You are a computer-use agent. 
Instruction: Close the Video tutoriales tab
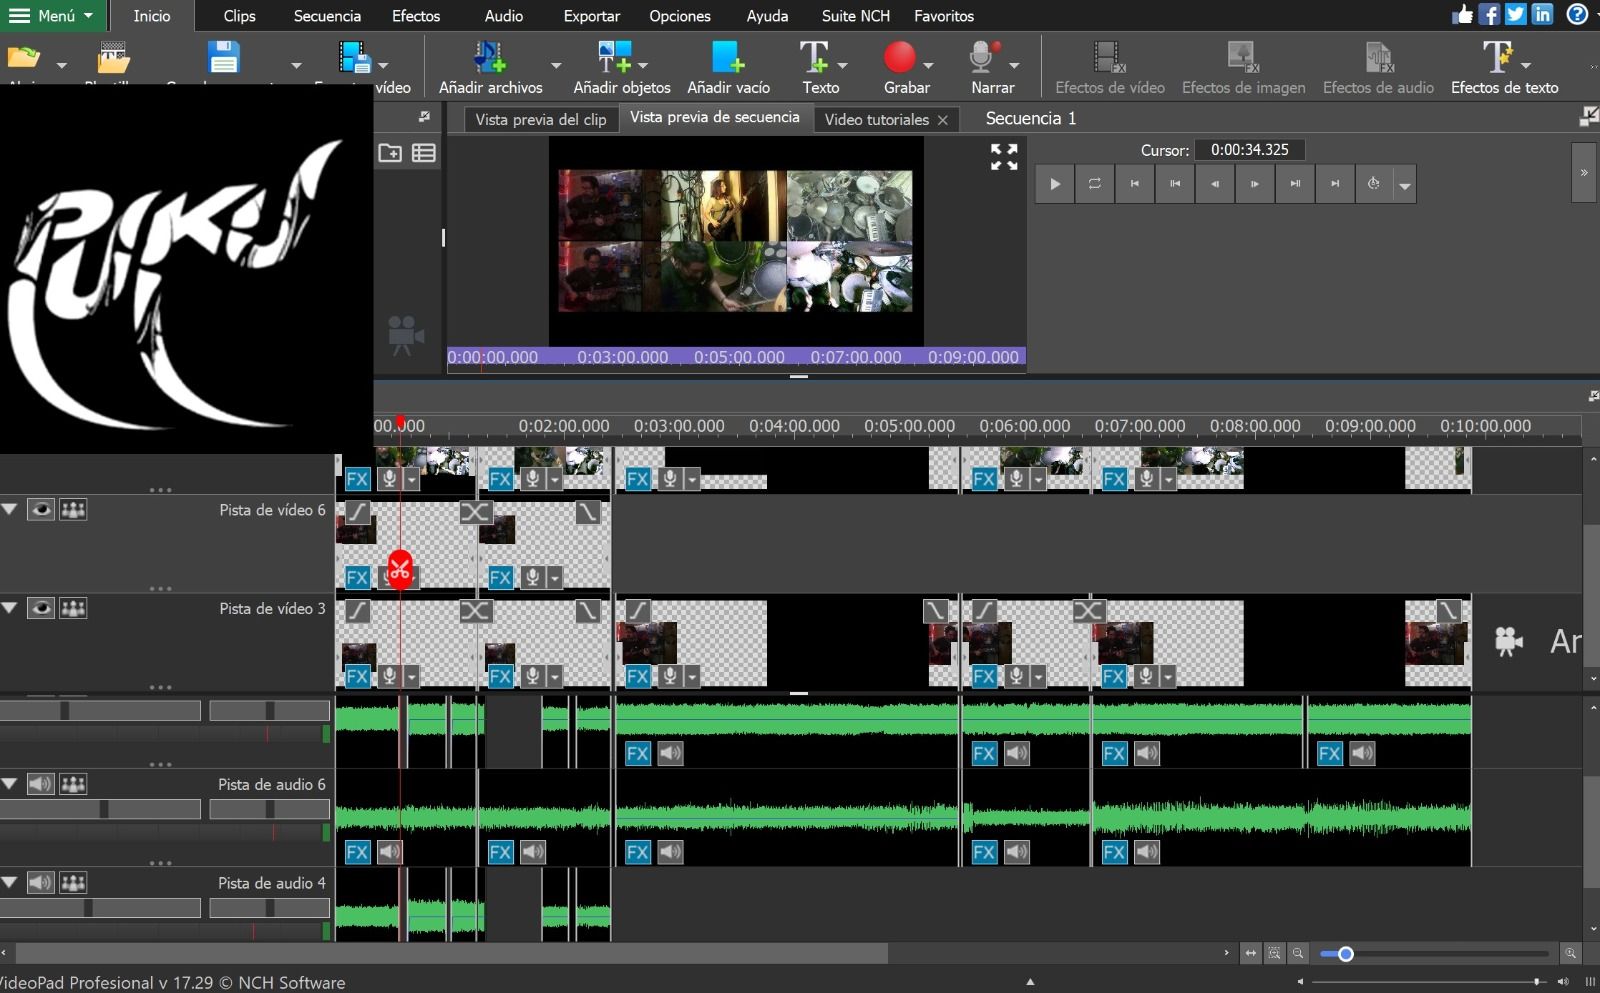pyautogui.click(x=942, y=120)
